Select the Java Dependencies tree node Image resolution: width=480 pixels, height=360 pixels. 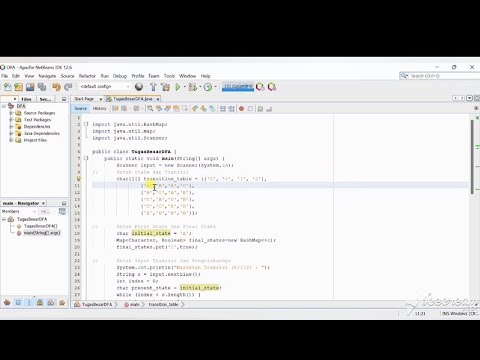[42, 133]
